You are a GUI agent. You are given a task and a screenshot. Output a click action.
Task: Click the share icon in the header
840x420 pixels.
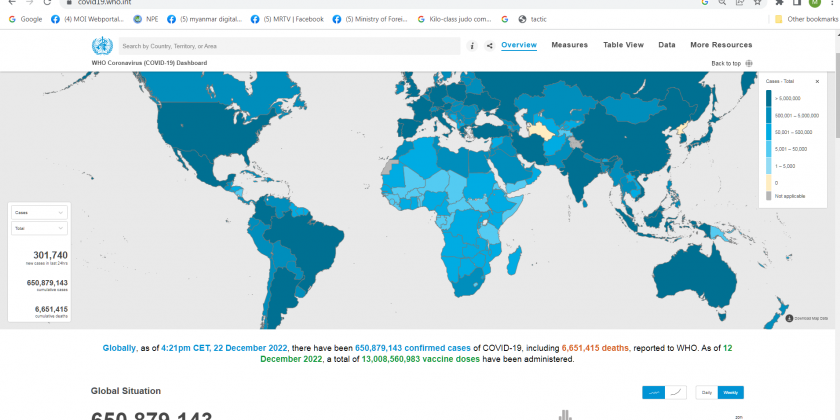[x=489, y=46]
